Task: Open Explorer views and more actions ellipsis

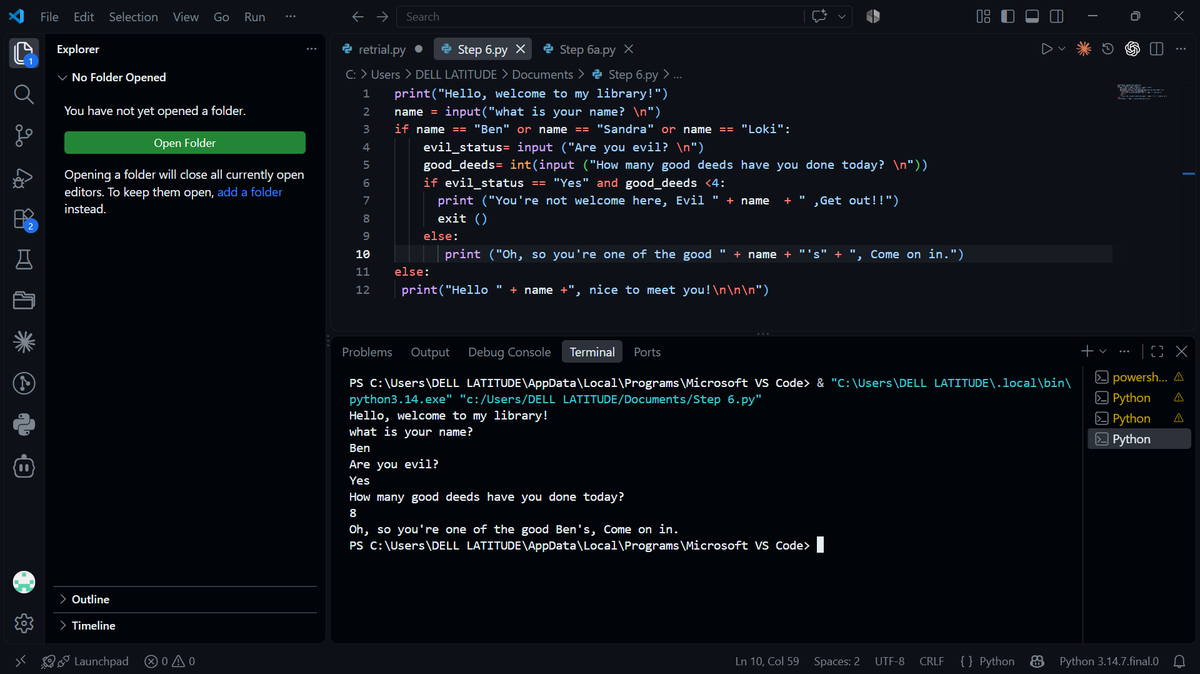Action: (x=311, y=49)
